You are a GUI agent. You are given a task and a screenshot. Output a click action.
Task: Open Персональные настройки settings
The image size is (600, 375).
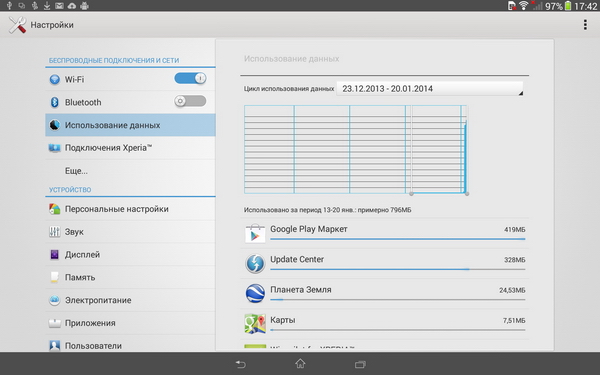[x=130, y=209]
